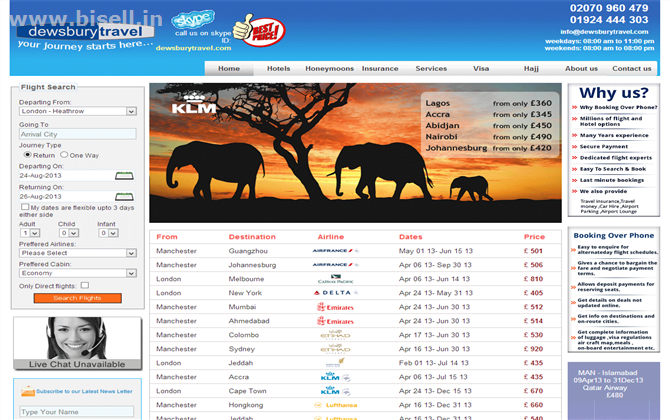This screenshot has height=420, width=670.
Task: Open the Departing From dropdown
Action: point(78,111)
